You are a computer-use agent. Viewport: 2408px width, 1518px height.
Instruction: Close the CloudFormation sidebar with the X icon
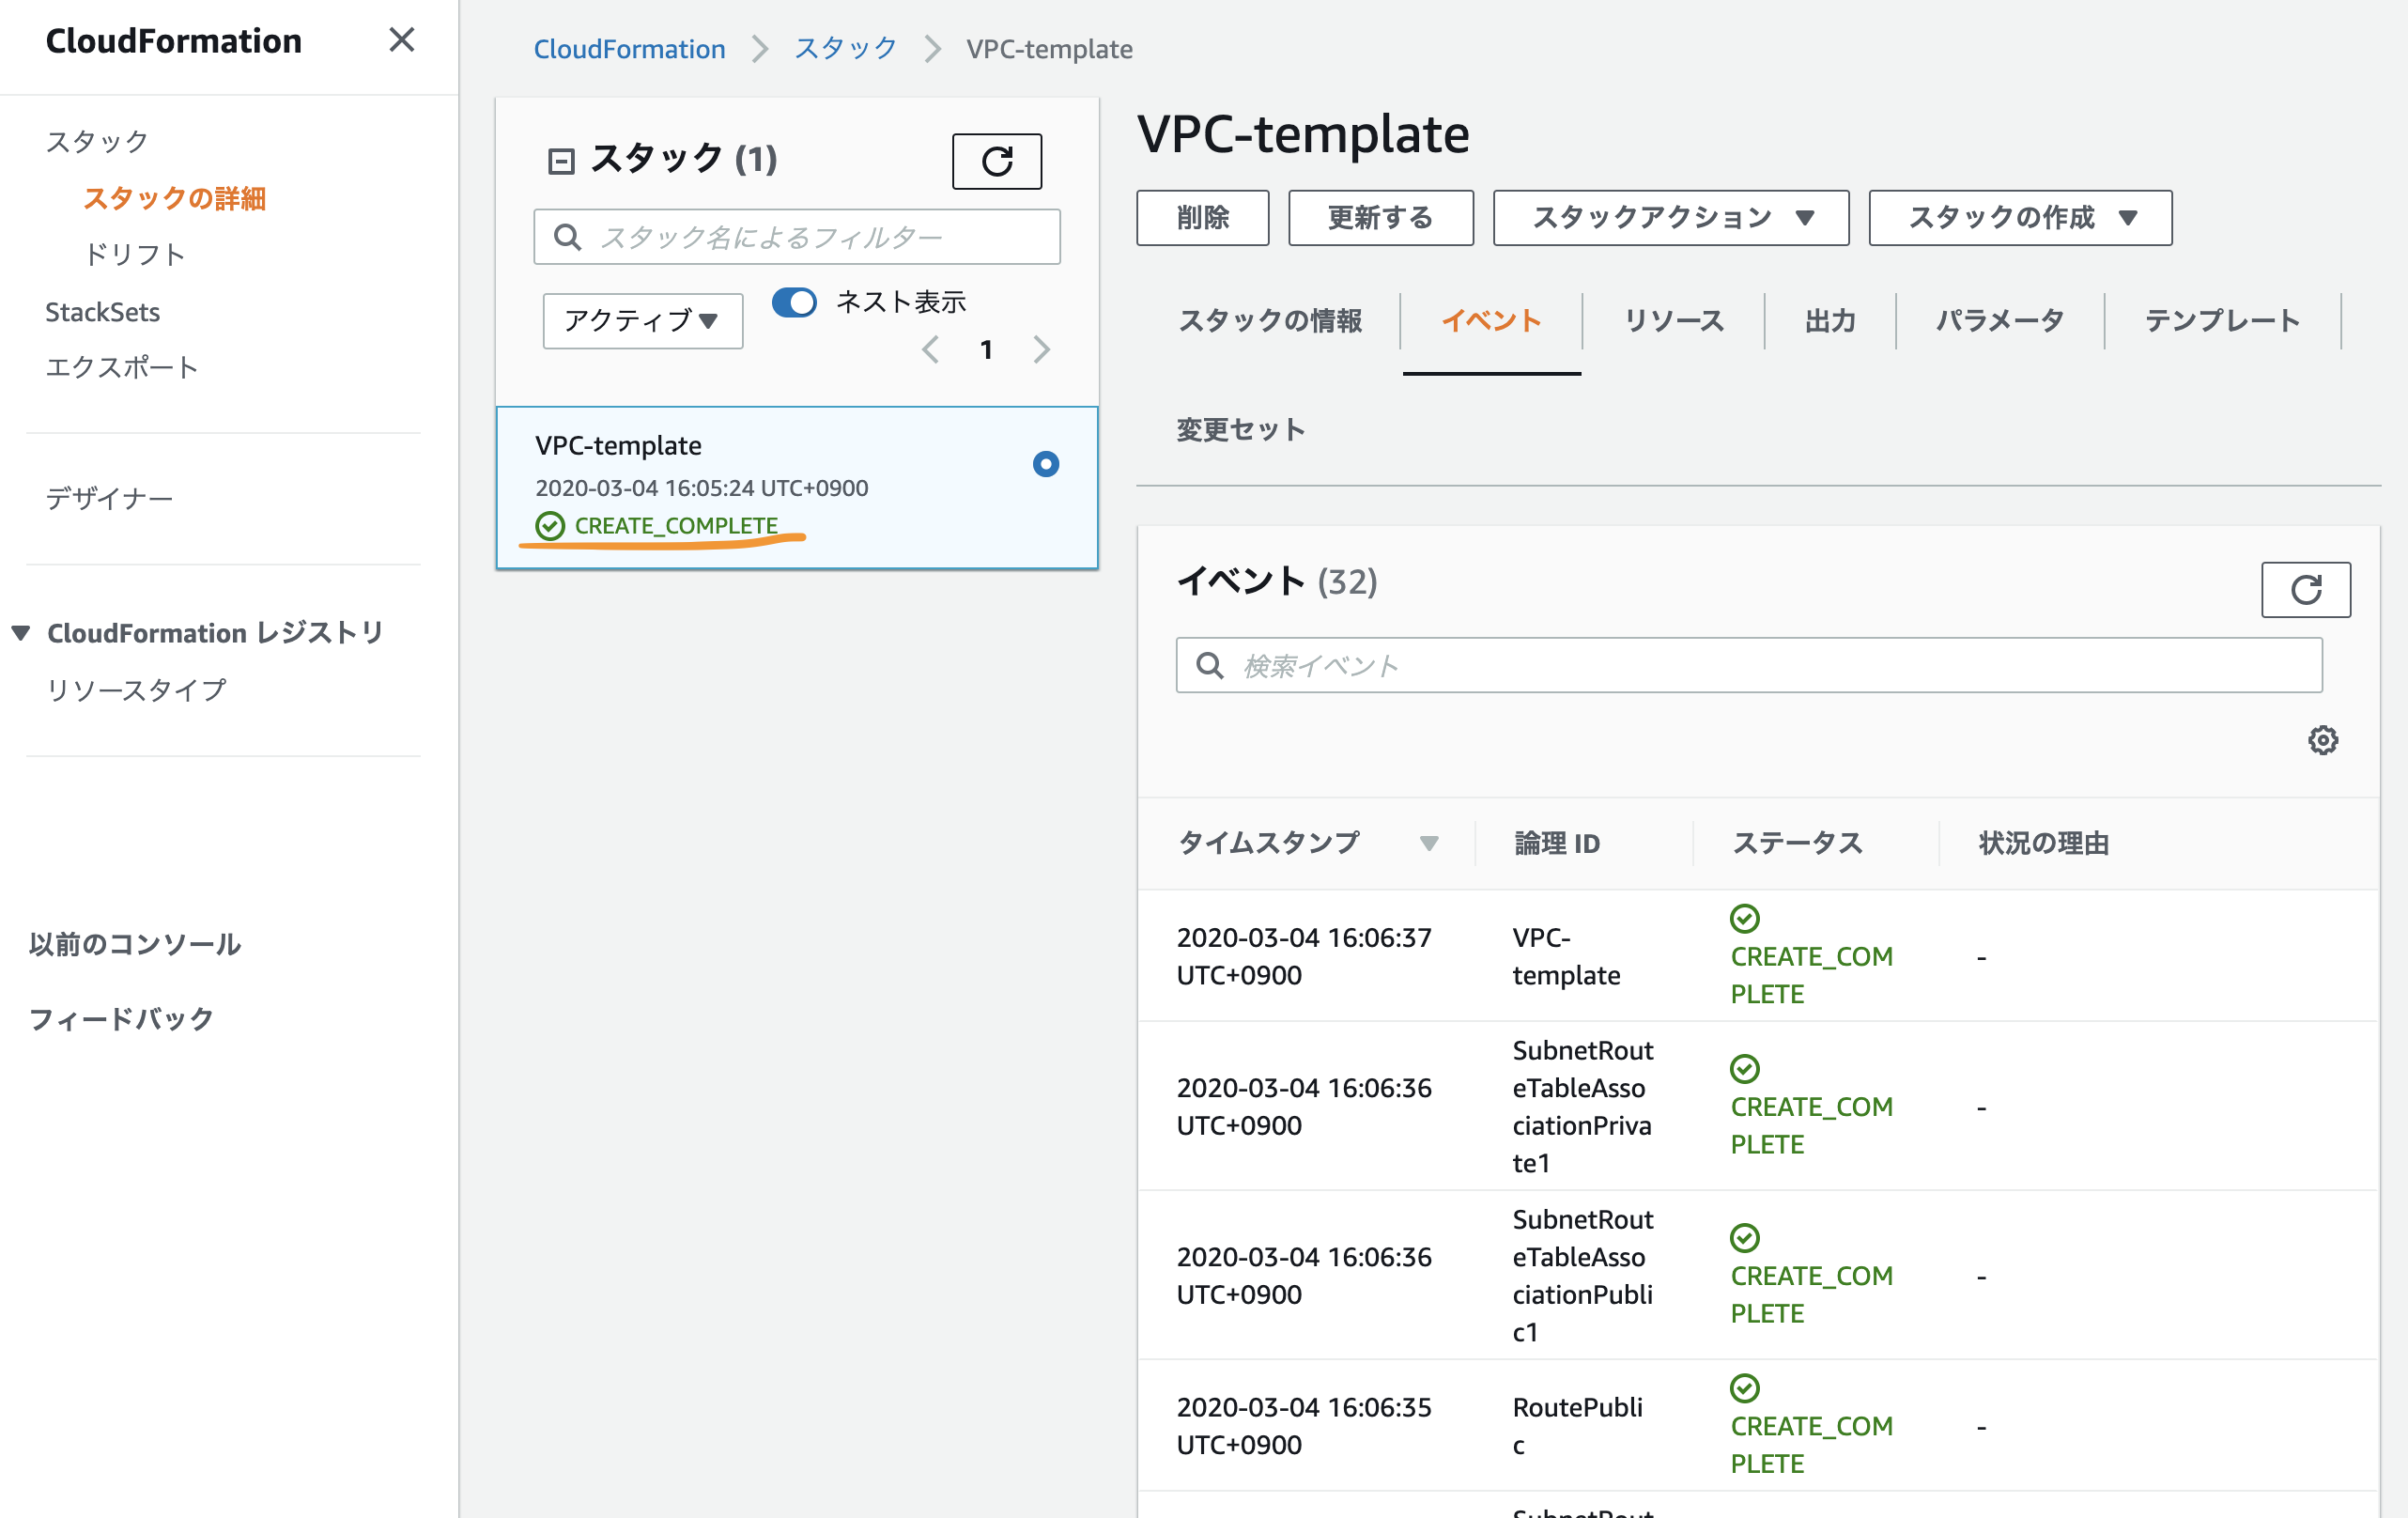[401, 40]
